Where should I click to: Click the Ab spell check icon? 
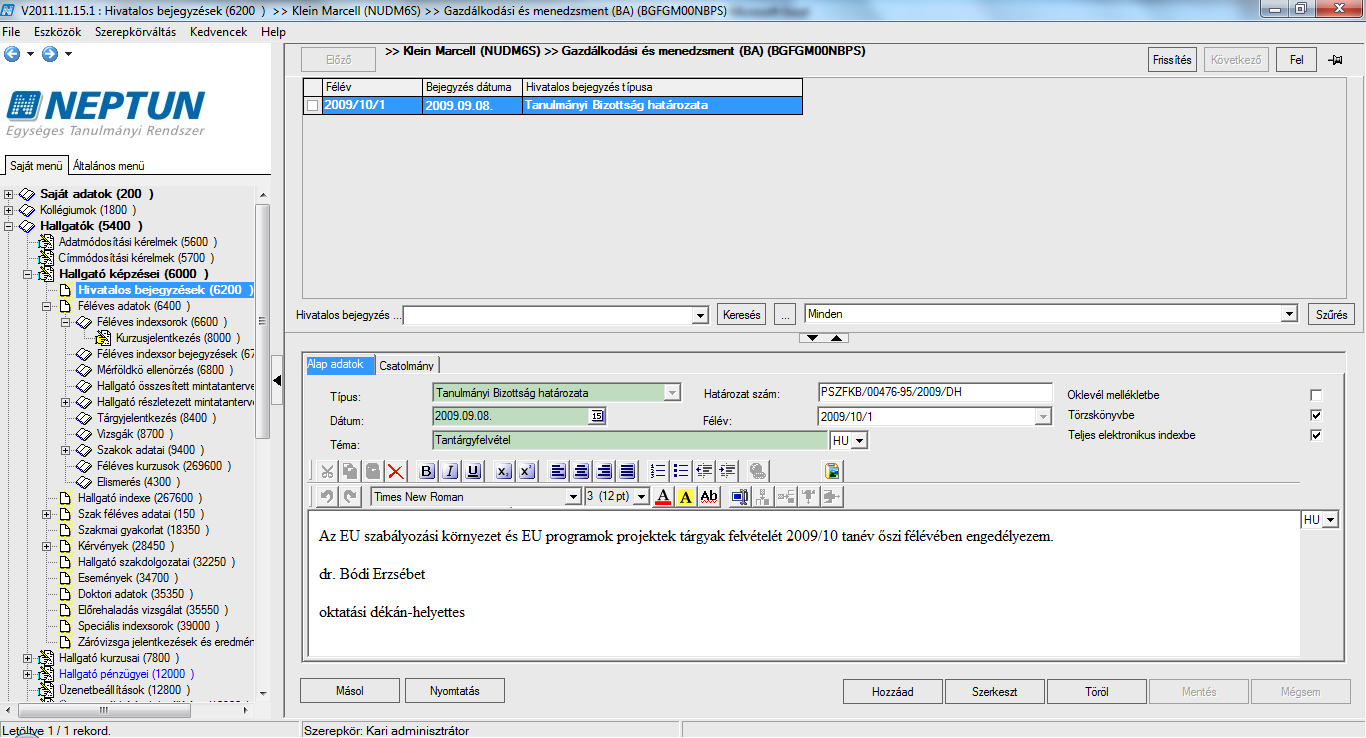[709, 496]
